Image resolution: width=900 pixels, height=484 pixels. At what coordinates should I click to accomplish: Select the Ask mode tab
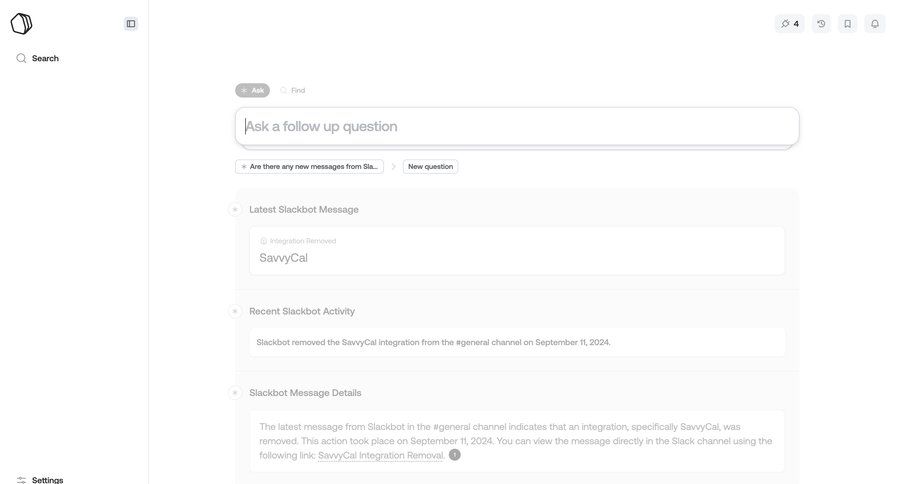tap(252, 90)
